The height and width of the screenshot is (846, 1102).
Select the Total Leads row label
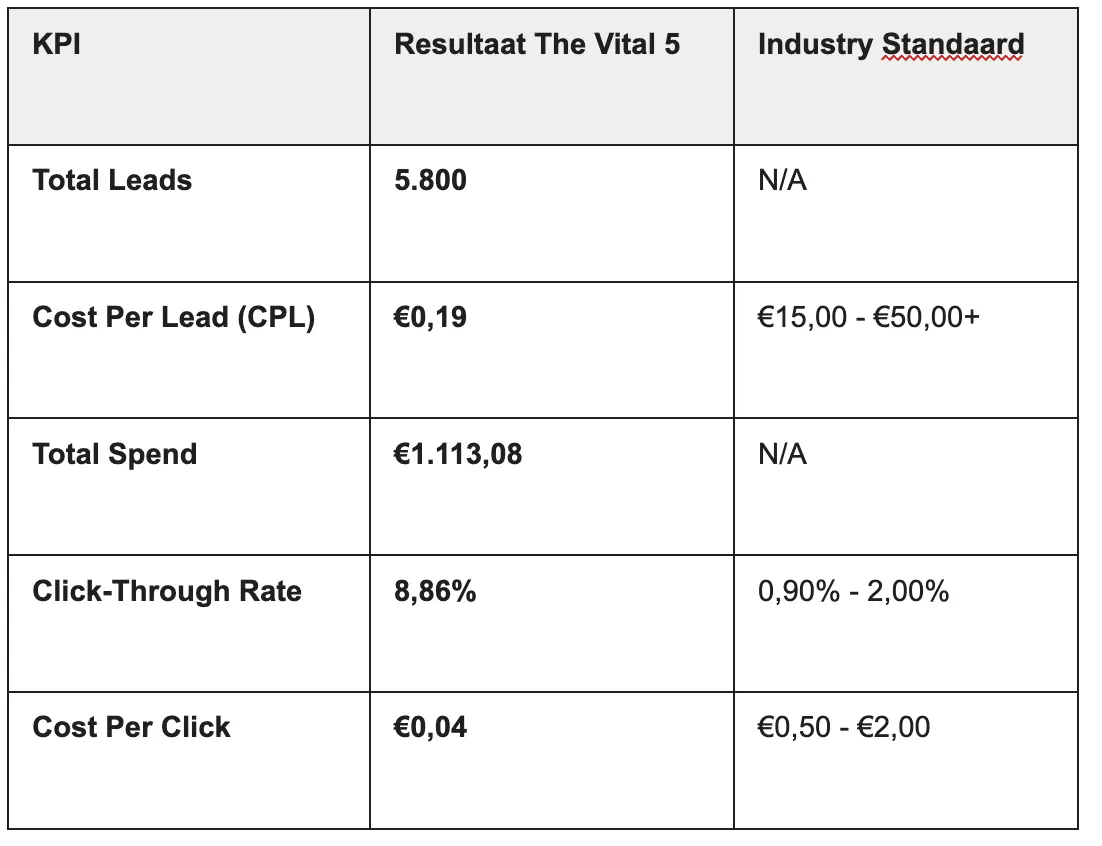coord(112,181)
